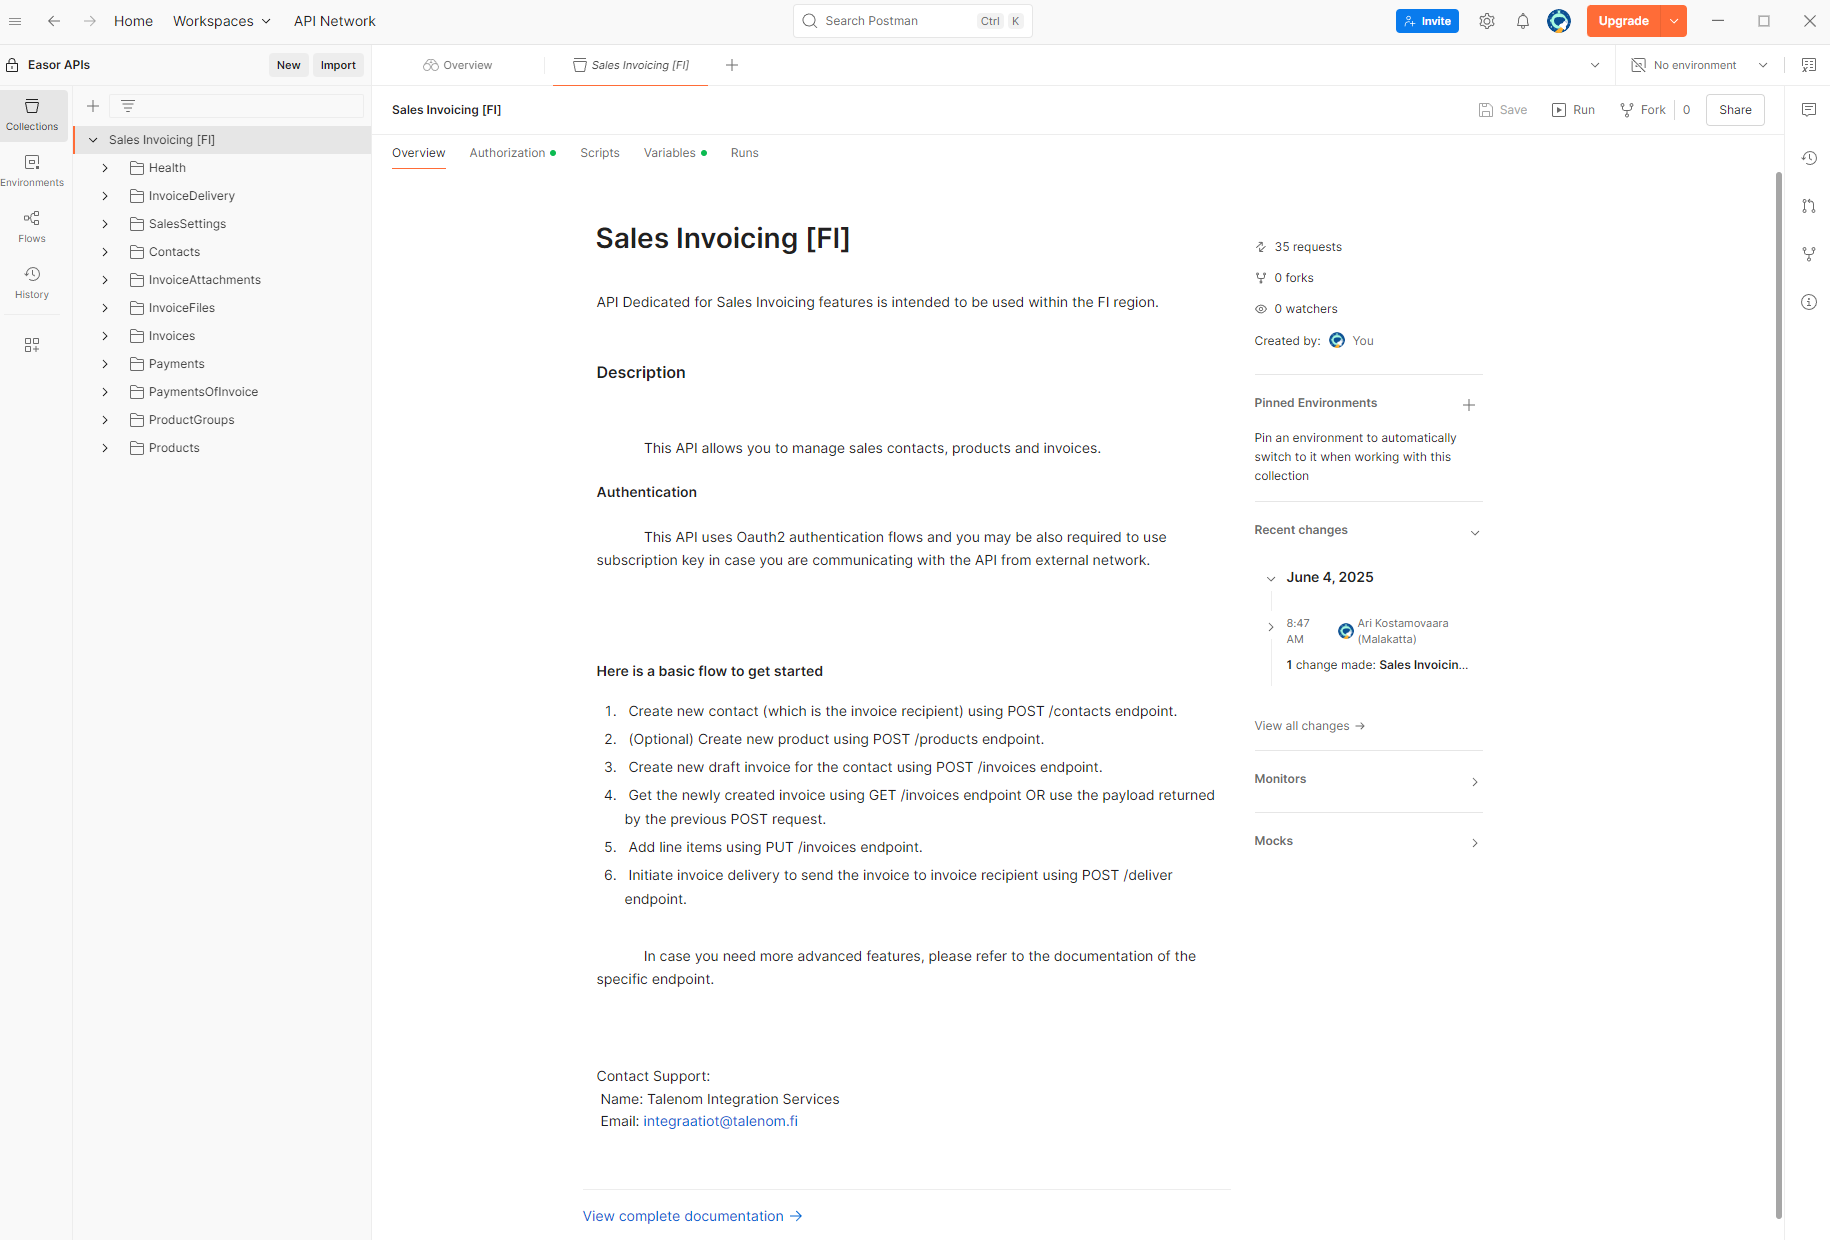
Task: Open the Upgrade dropdown arrow
Action: 1674,21
